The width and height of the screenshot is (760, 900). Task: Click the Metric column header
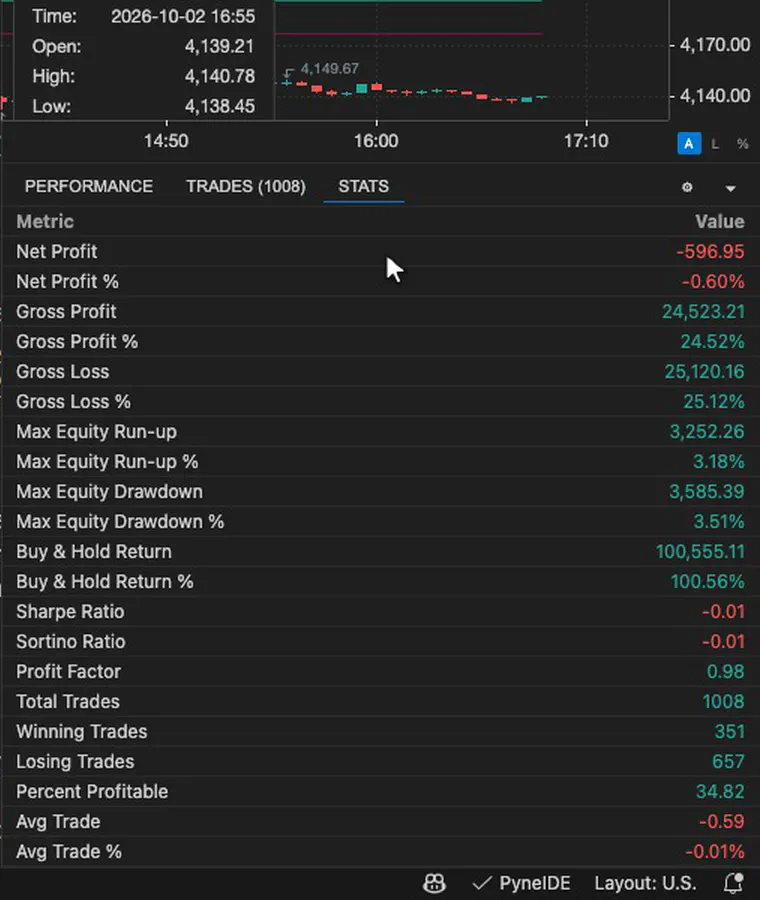coord(45,222)
